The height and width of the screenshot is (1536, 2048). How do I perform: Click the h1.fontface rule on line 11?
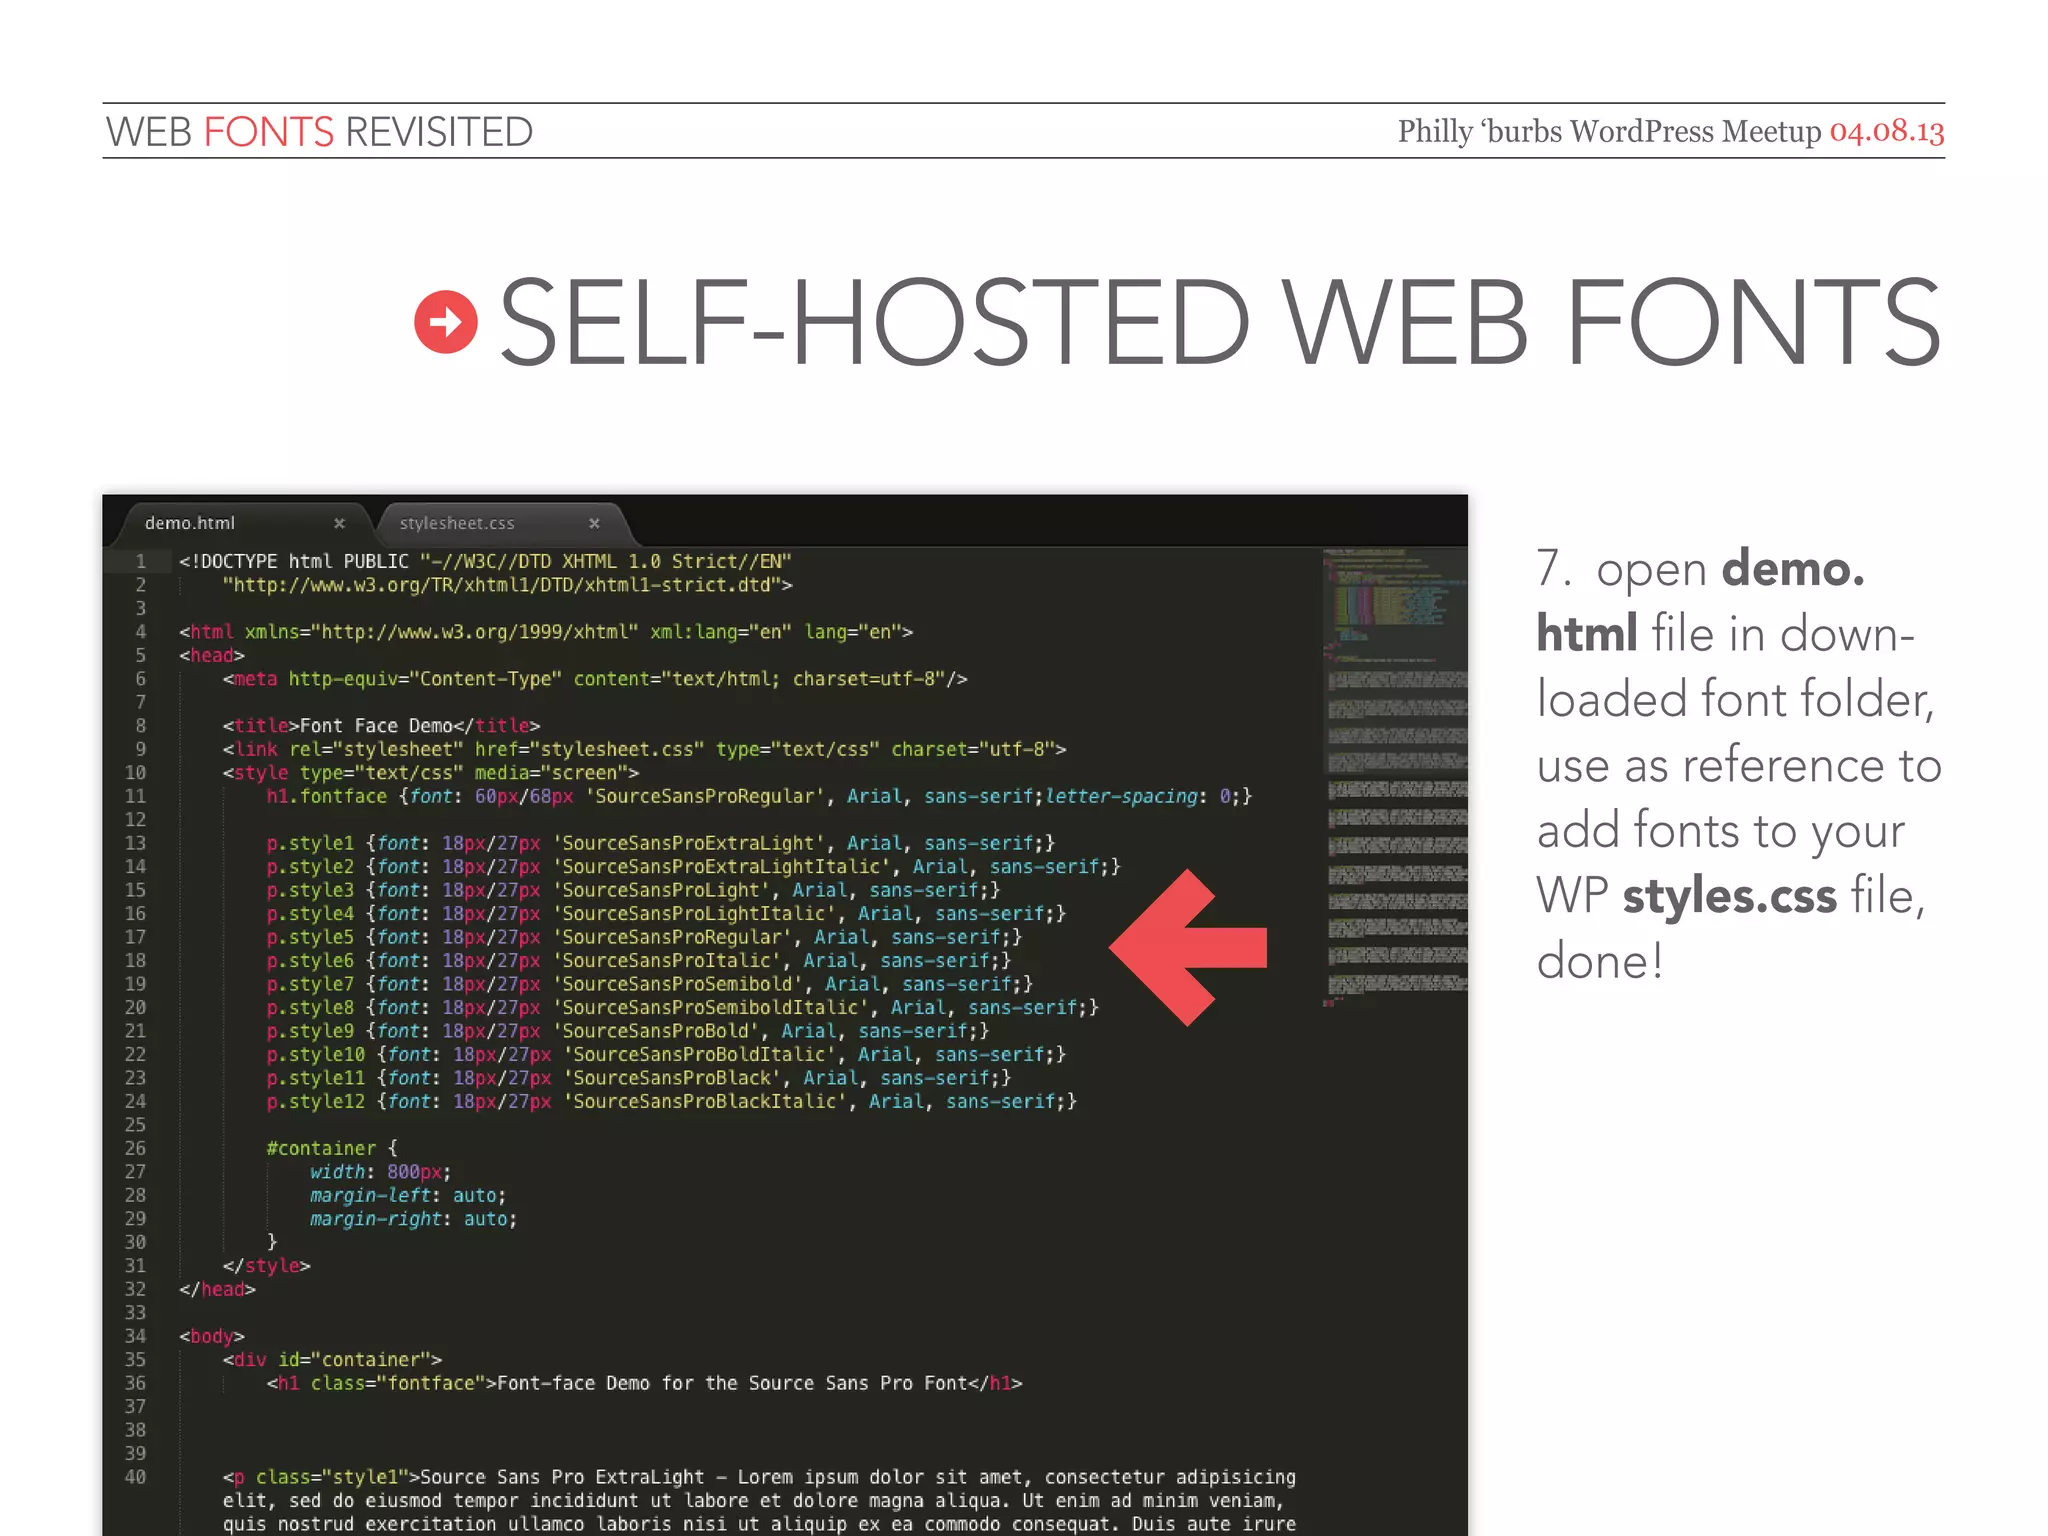pos(327,796)
